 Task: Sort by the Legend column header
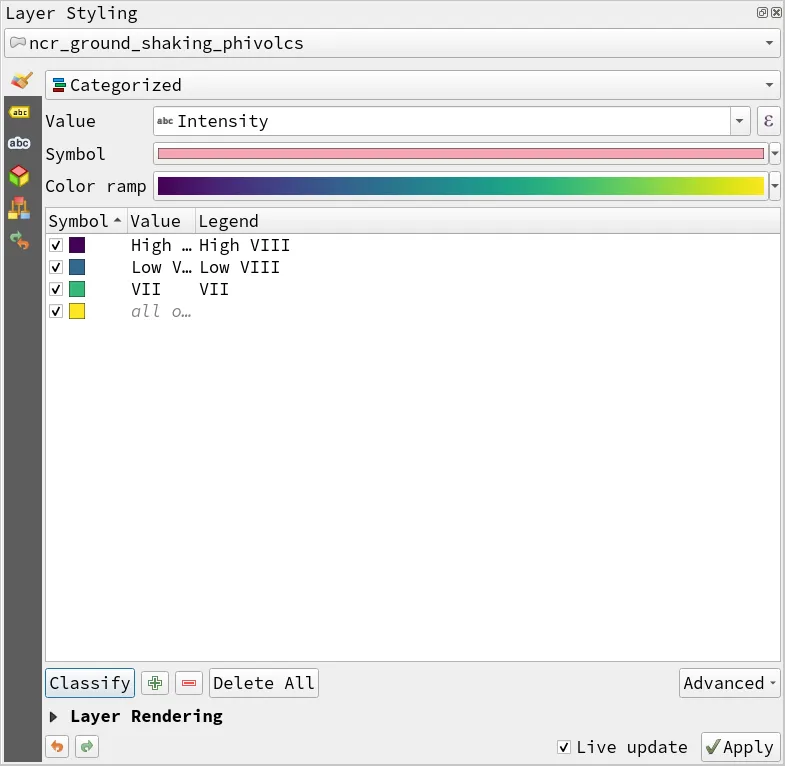click(x=228, y=221)
